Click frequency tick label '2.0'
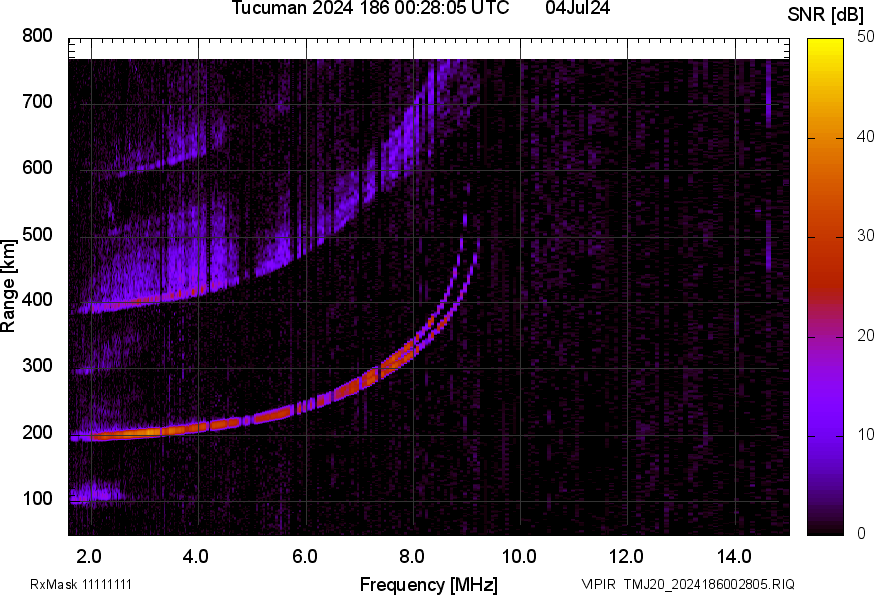This screenshot has height=595, width=874. coord(89,556)
